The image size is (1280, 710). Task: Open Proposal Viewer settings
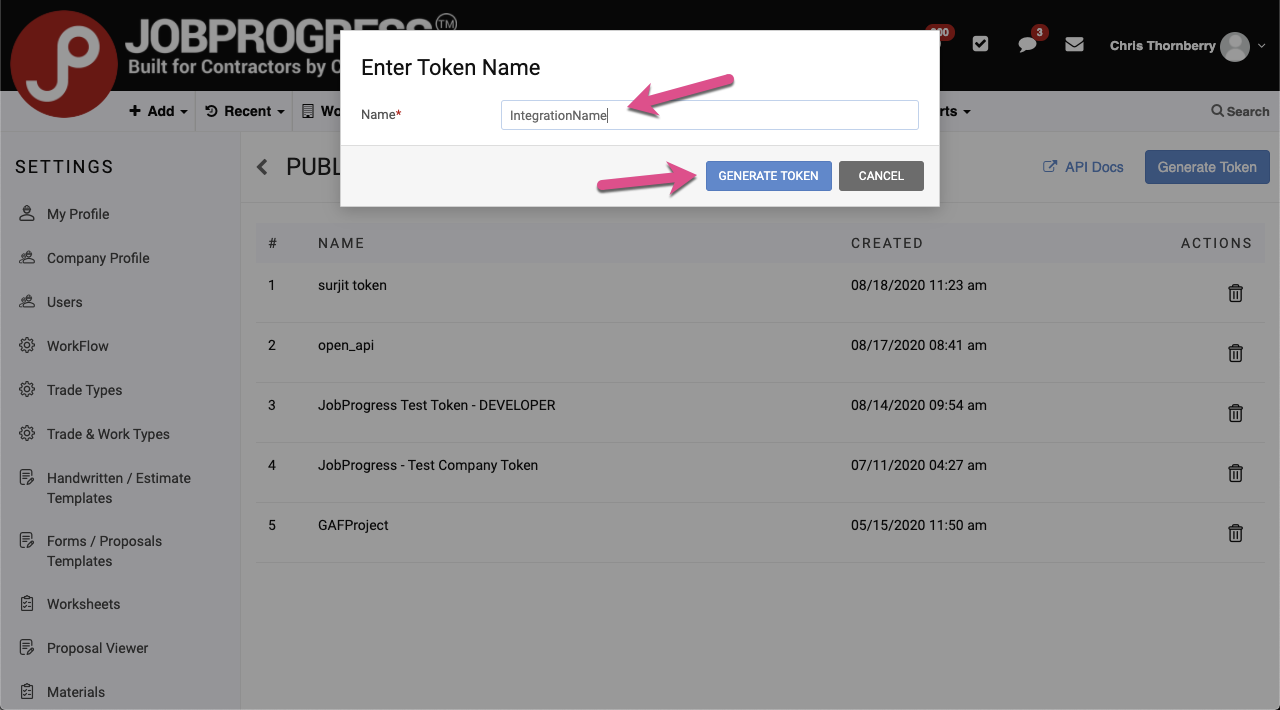click(97, 648)
